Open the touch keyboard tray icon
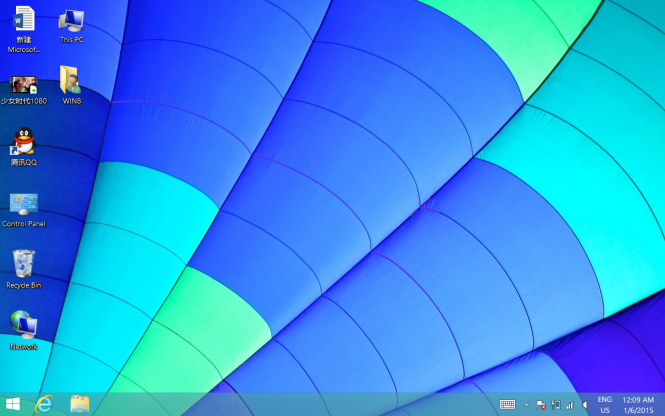 pos(507,405)
